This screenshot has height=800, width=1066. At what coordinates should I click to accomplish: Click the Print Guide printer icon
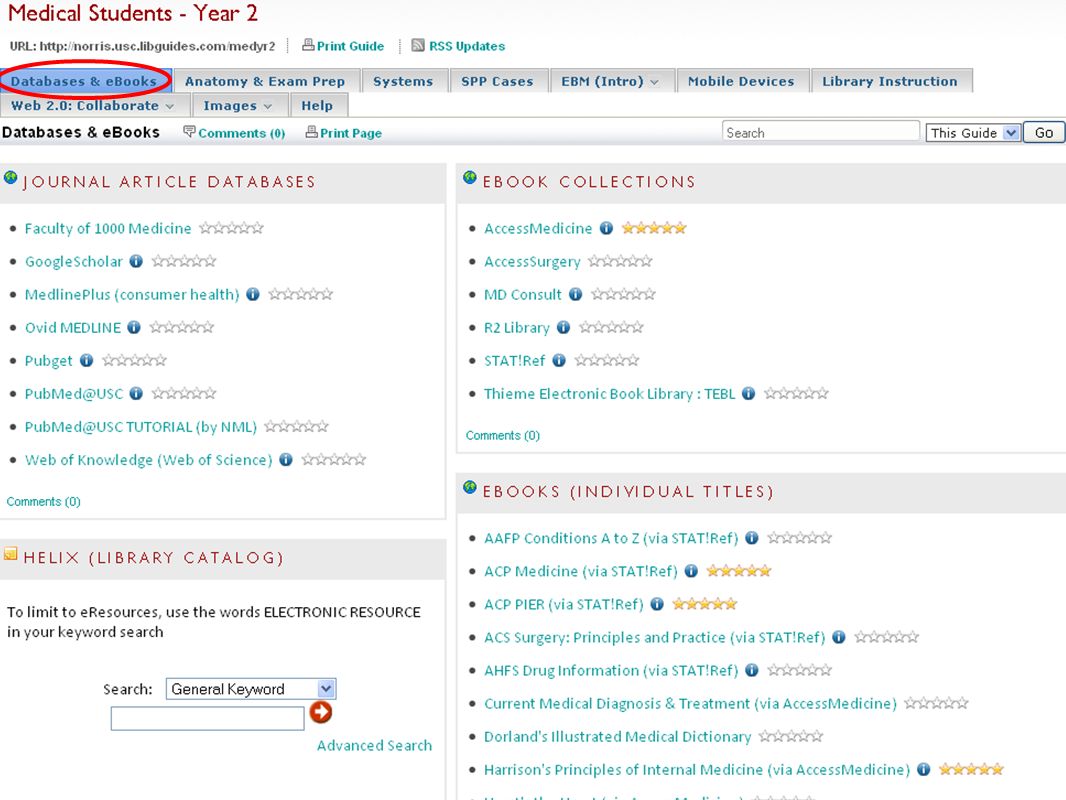click(x=308, y=45)
